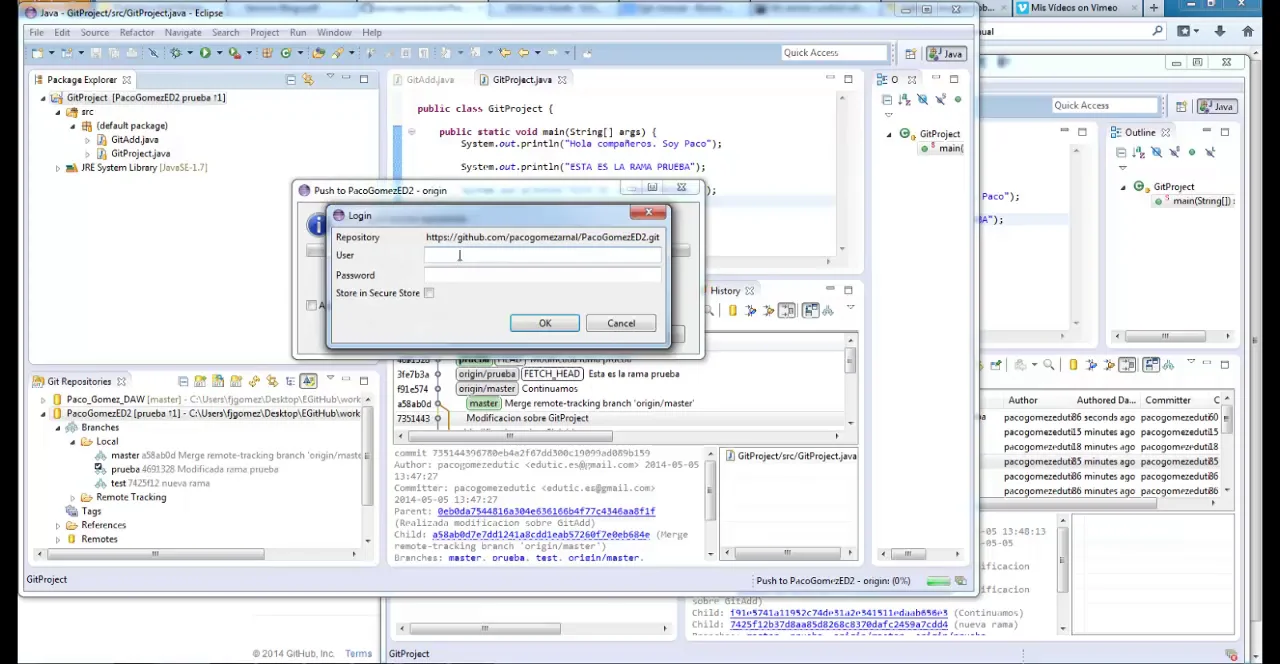
Task: Open the File menu
Action: pyautogui.click(x=36, y=33)
